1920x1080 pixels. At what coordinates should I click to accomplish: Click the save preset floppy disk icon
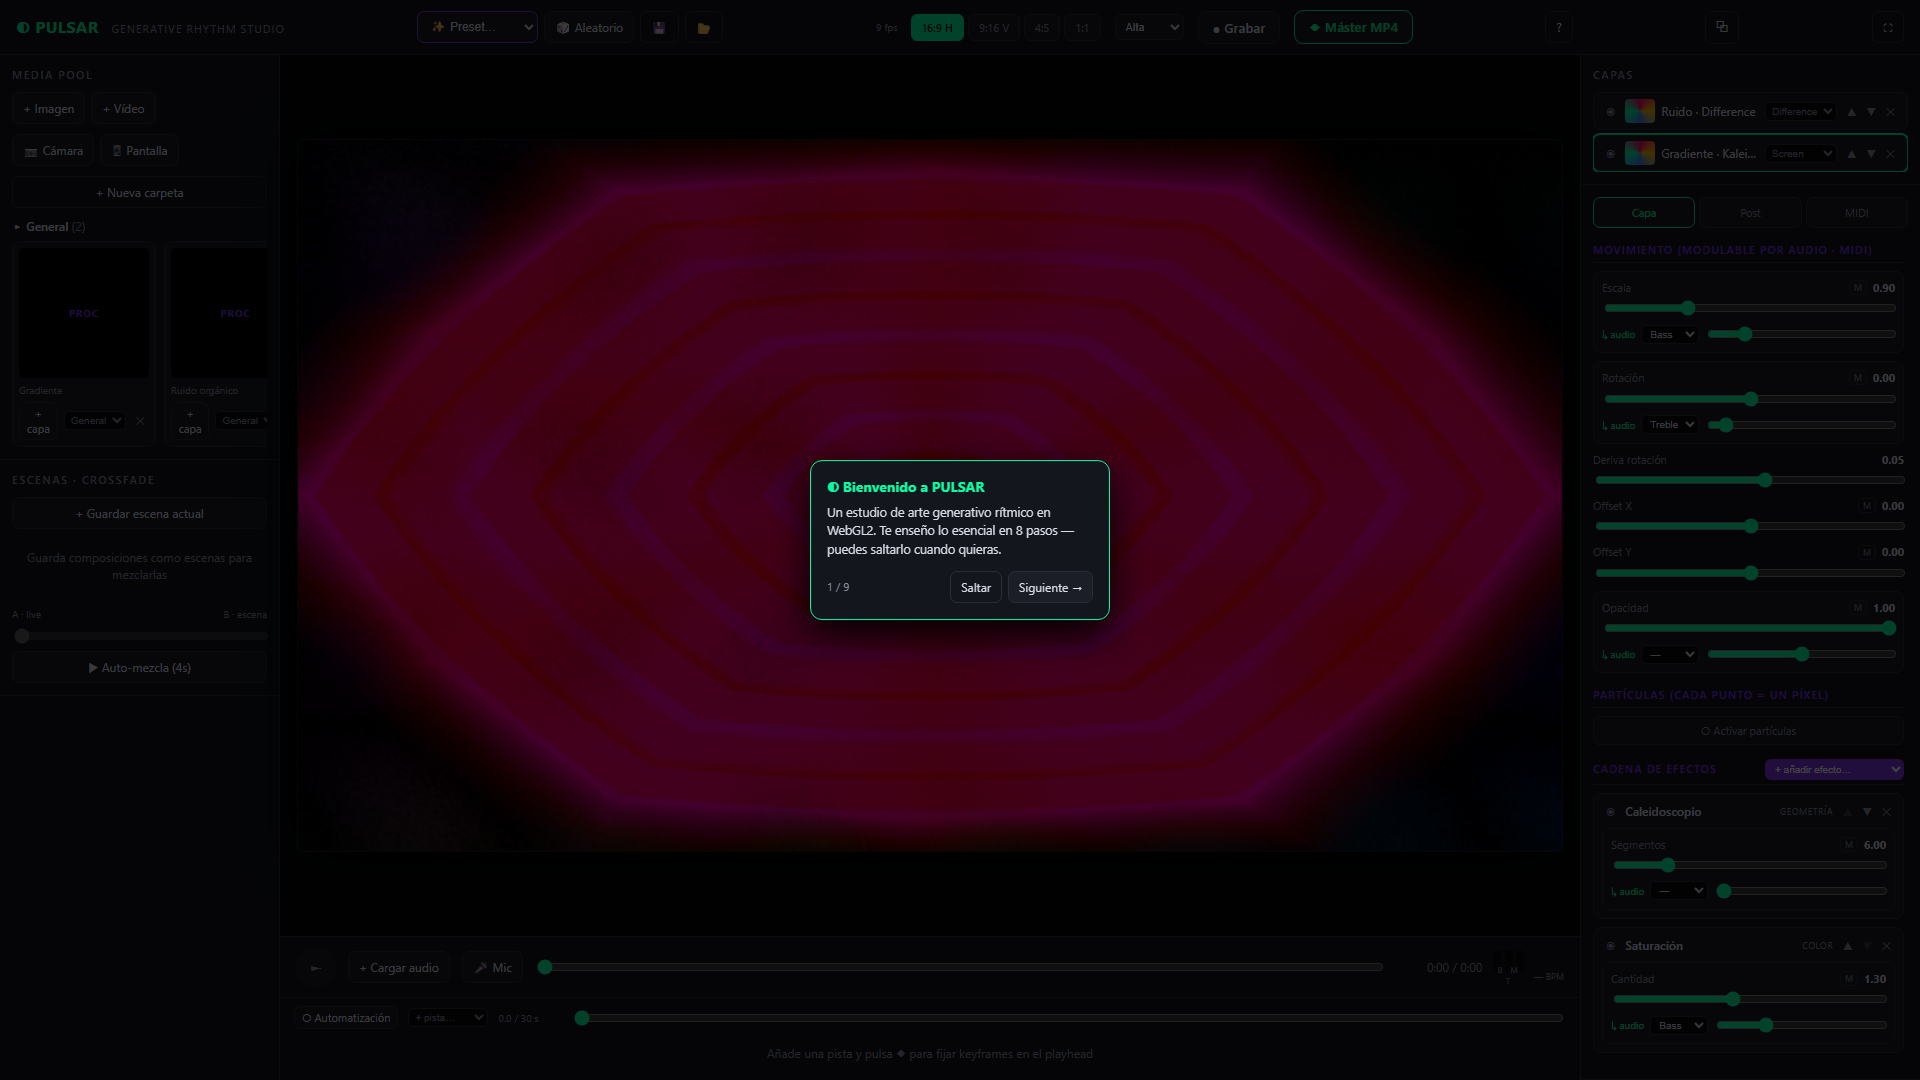(659, 28)
